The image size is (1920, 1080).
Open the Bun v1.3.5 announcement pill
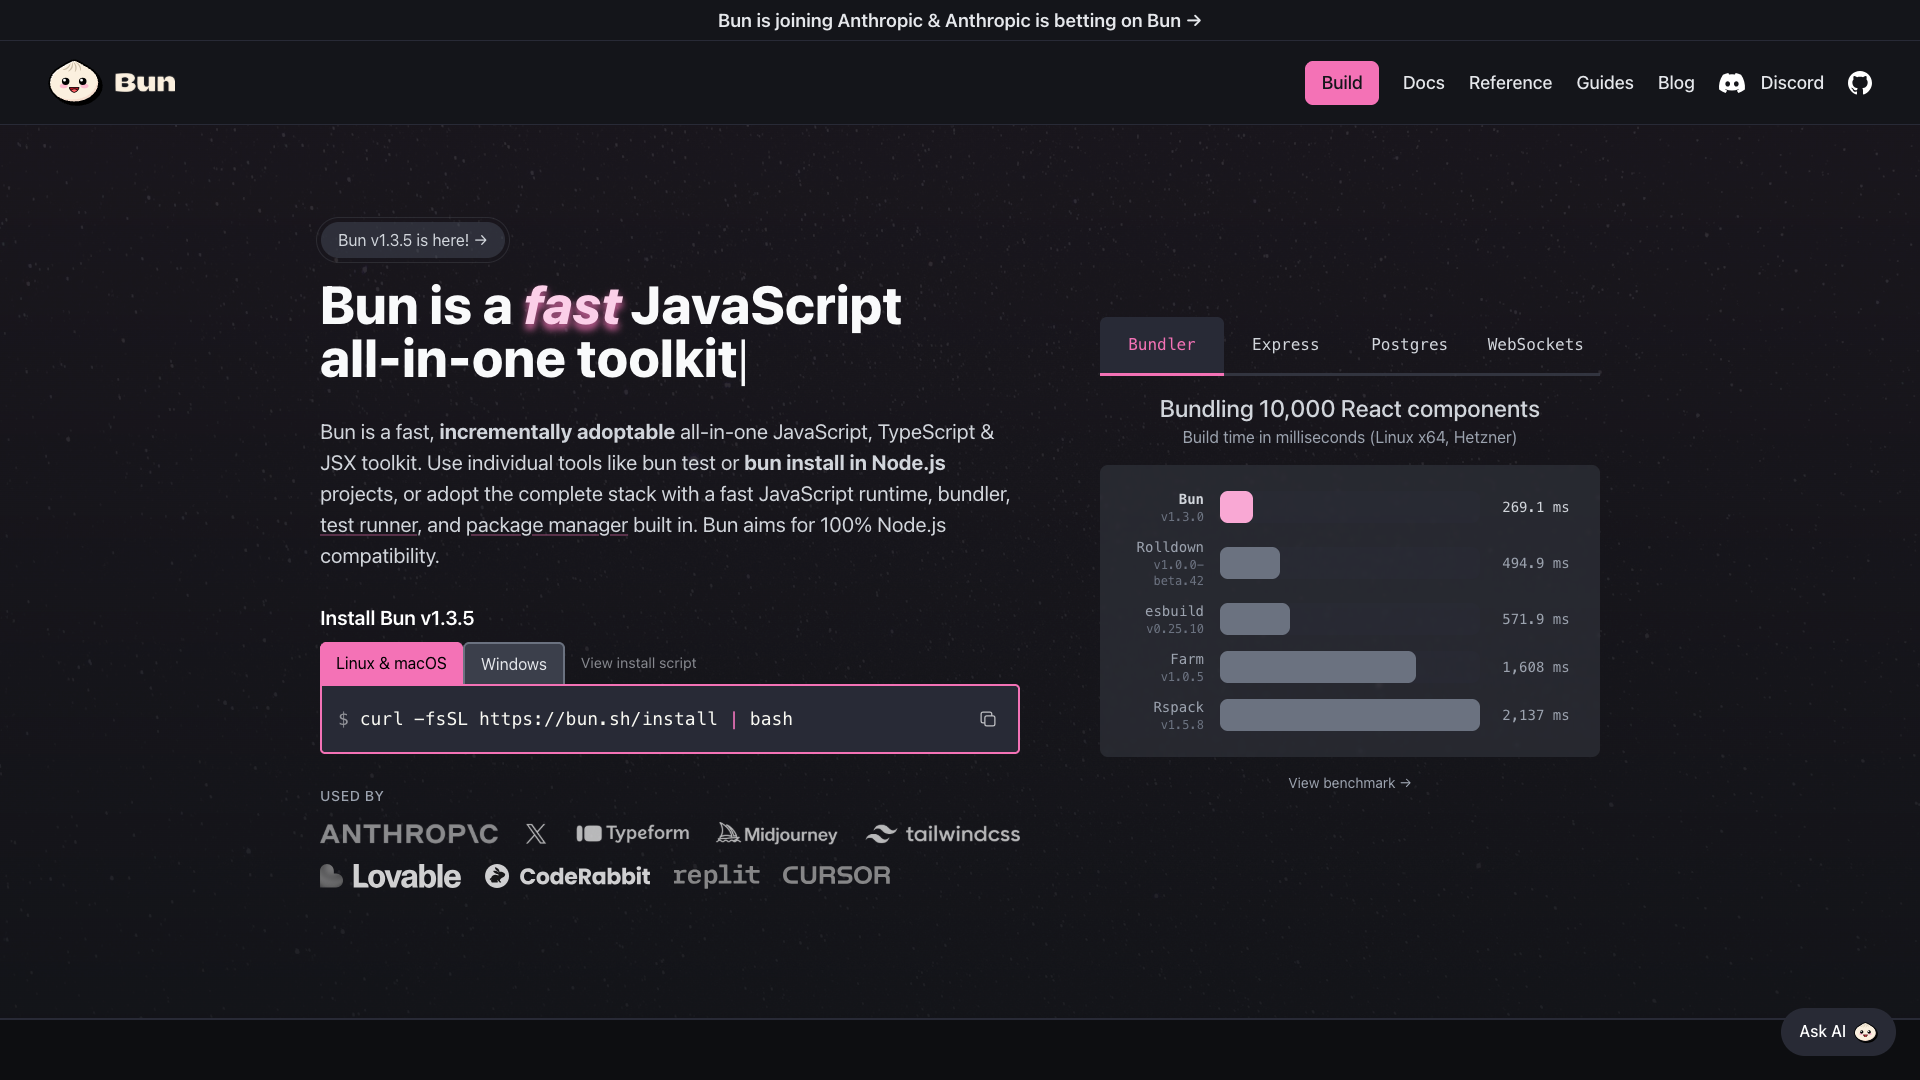[x=412, y=240]
